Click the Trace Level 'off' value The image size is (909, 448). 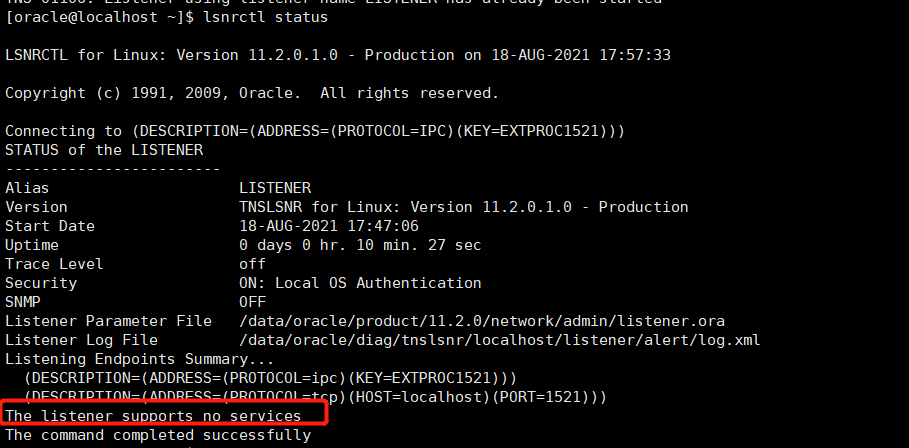[x=252, y=264]
